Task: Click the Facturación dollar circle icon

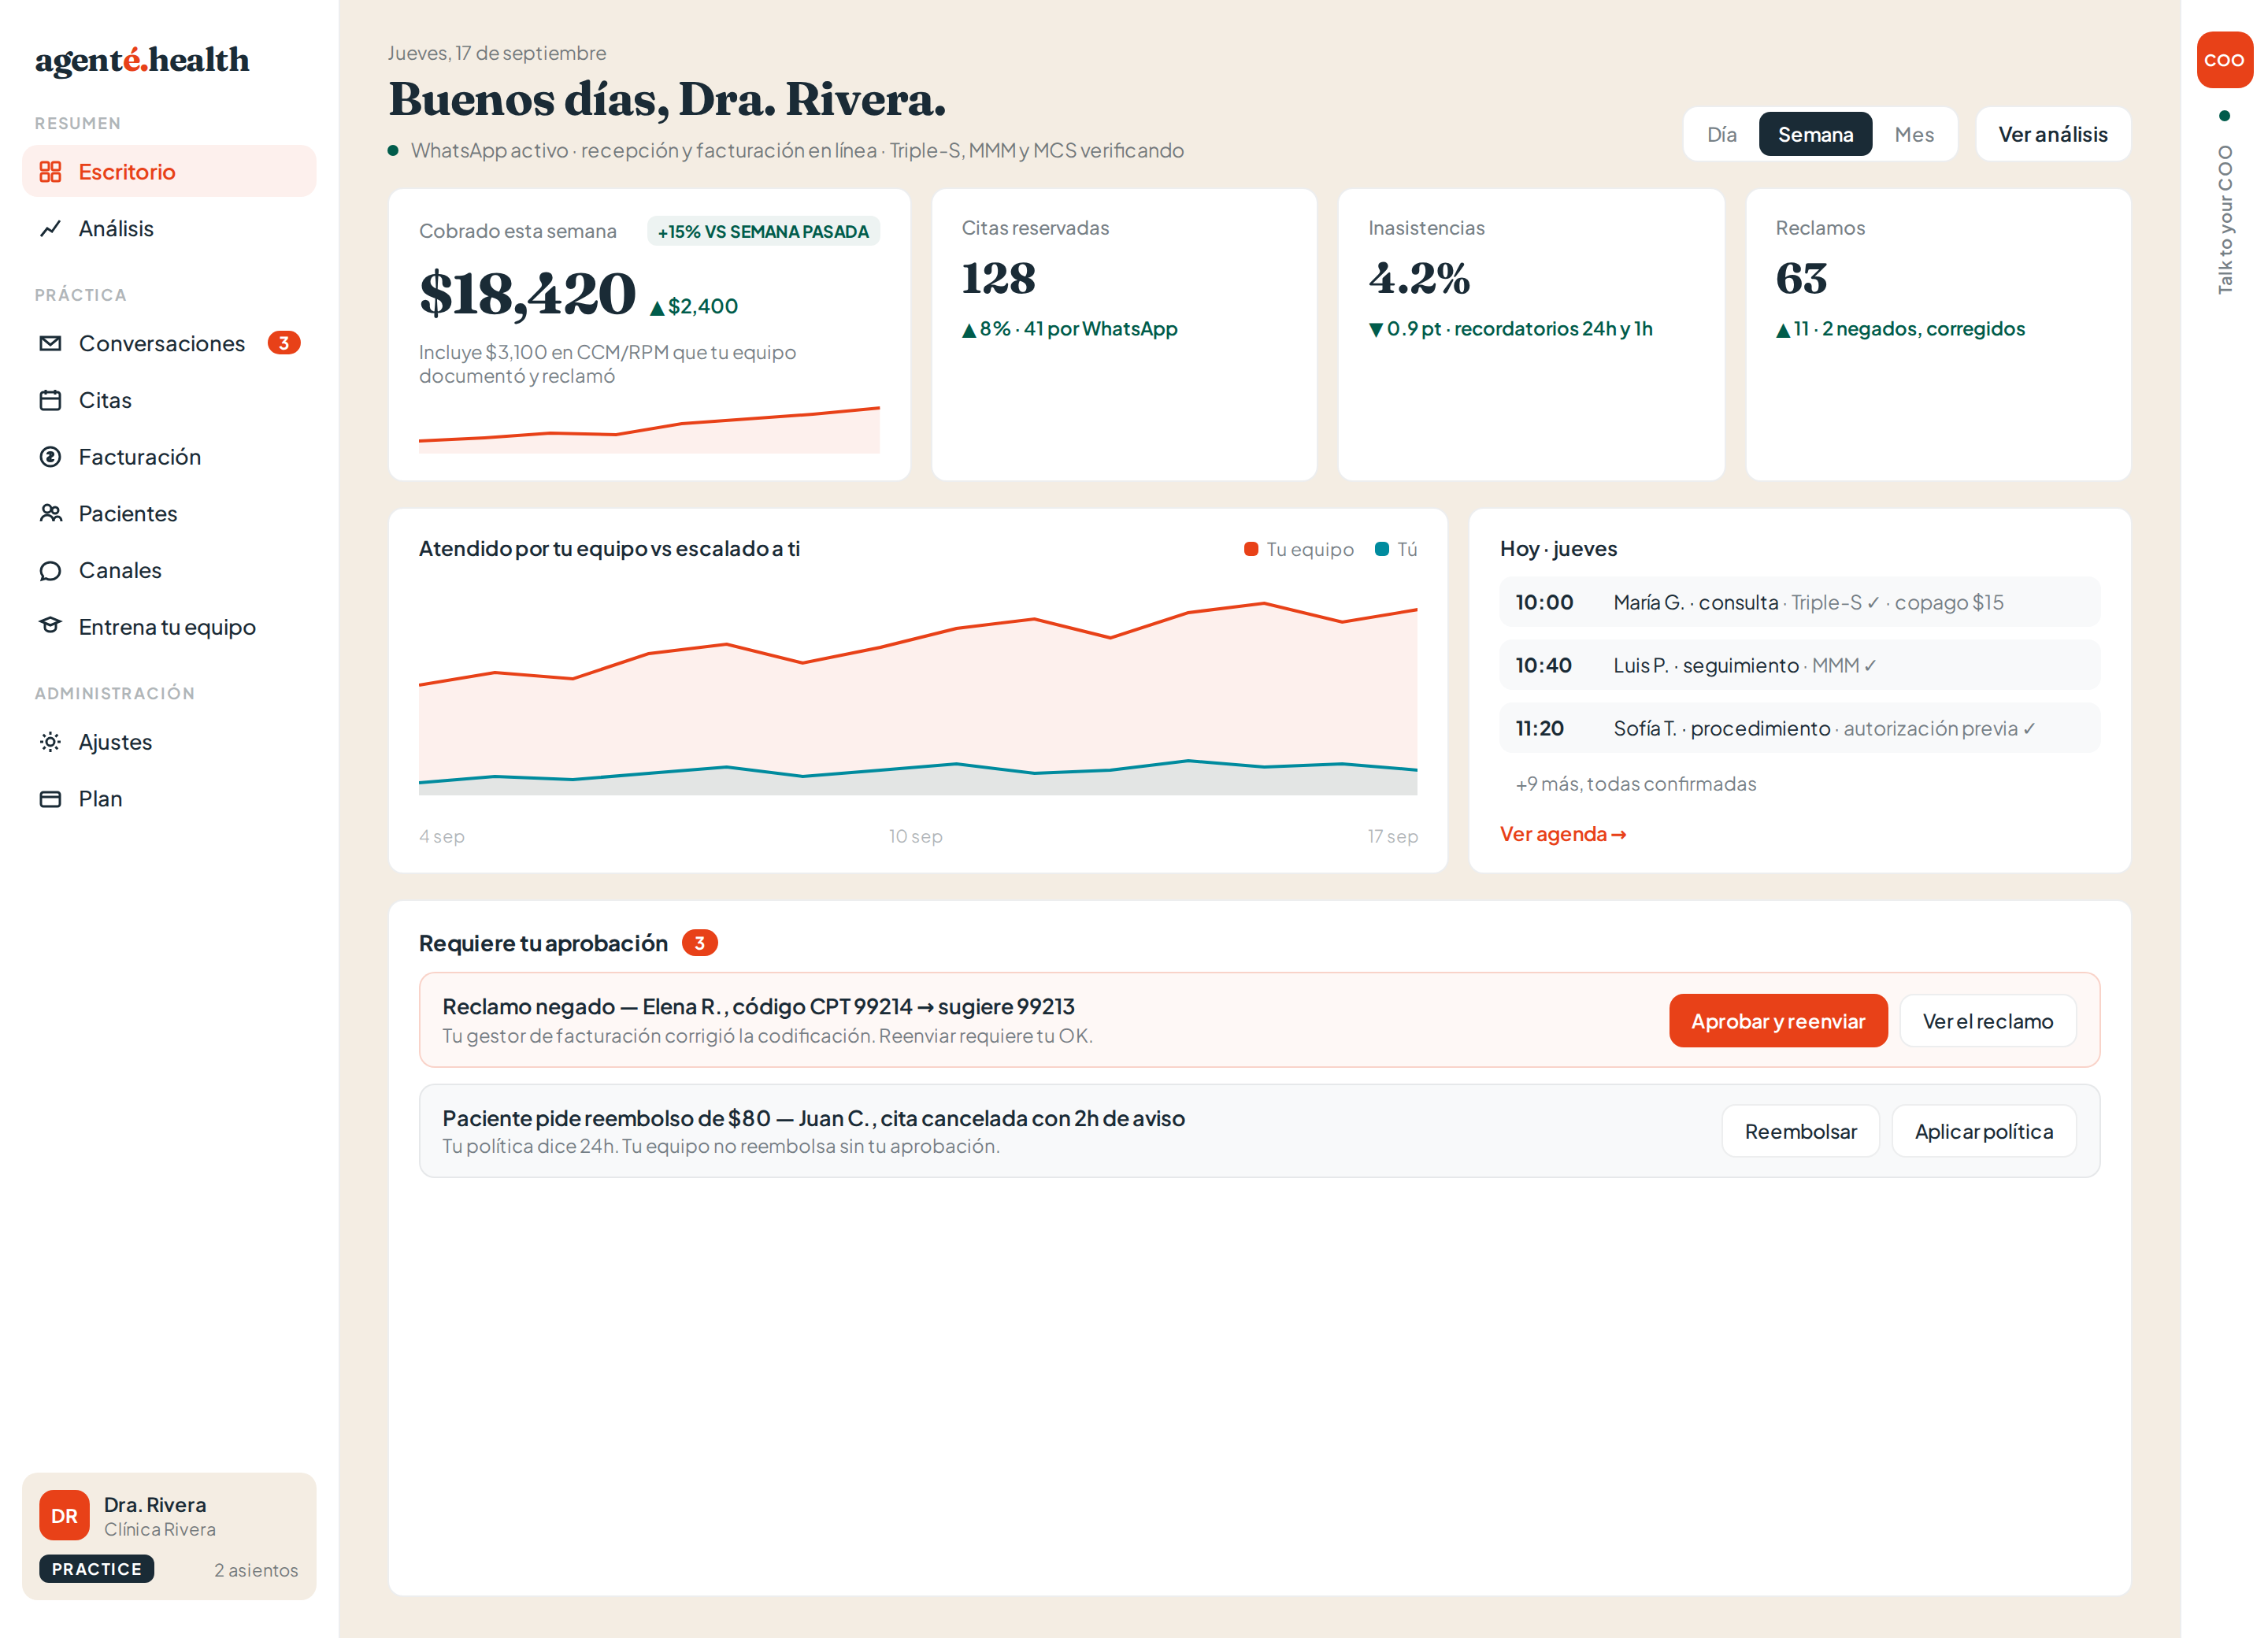Action: tap(50, 457)
